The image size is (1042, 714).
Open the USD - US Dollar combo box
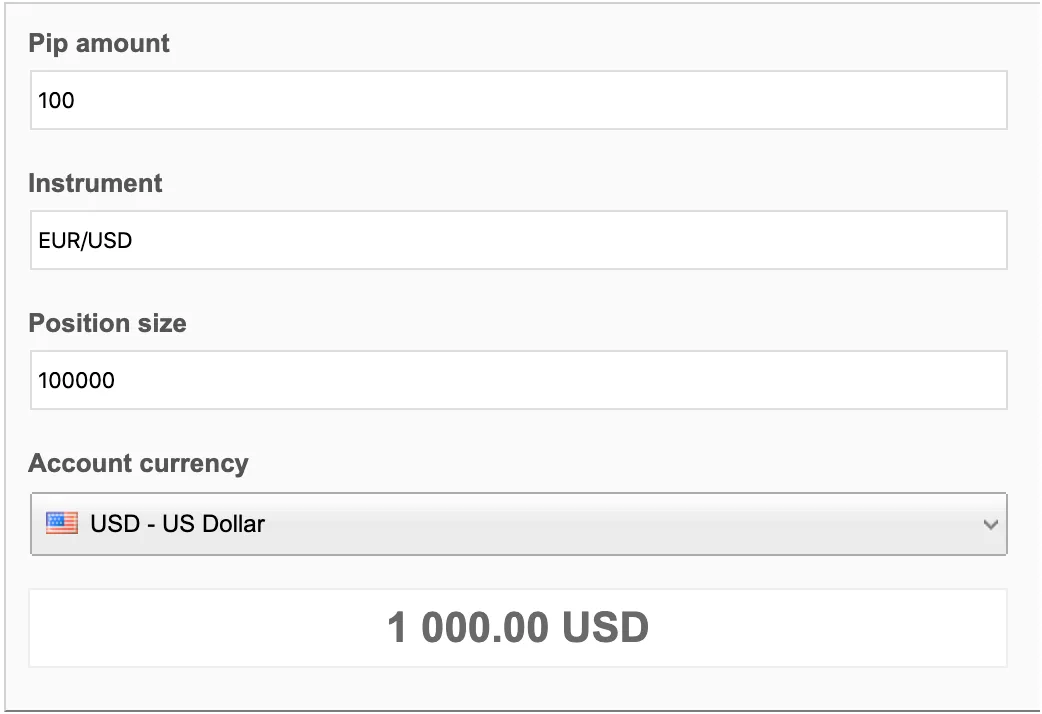pyautogui.click(x=518, y=524)
